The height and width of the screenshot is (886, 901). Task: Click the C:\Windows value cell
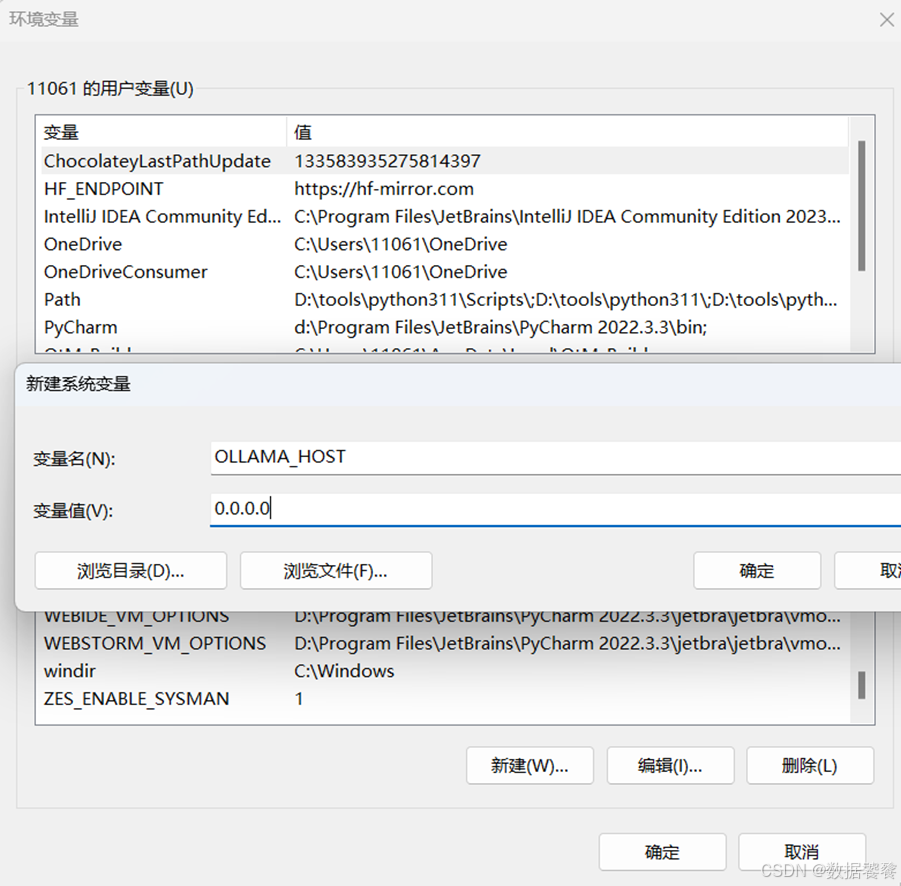click(x=344, y=671)
